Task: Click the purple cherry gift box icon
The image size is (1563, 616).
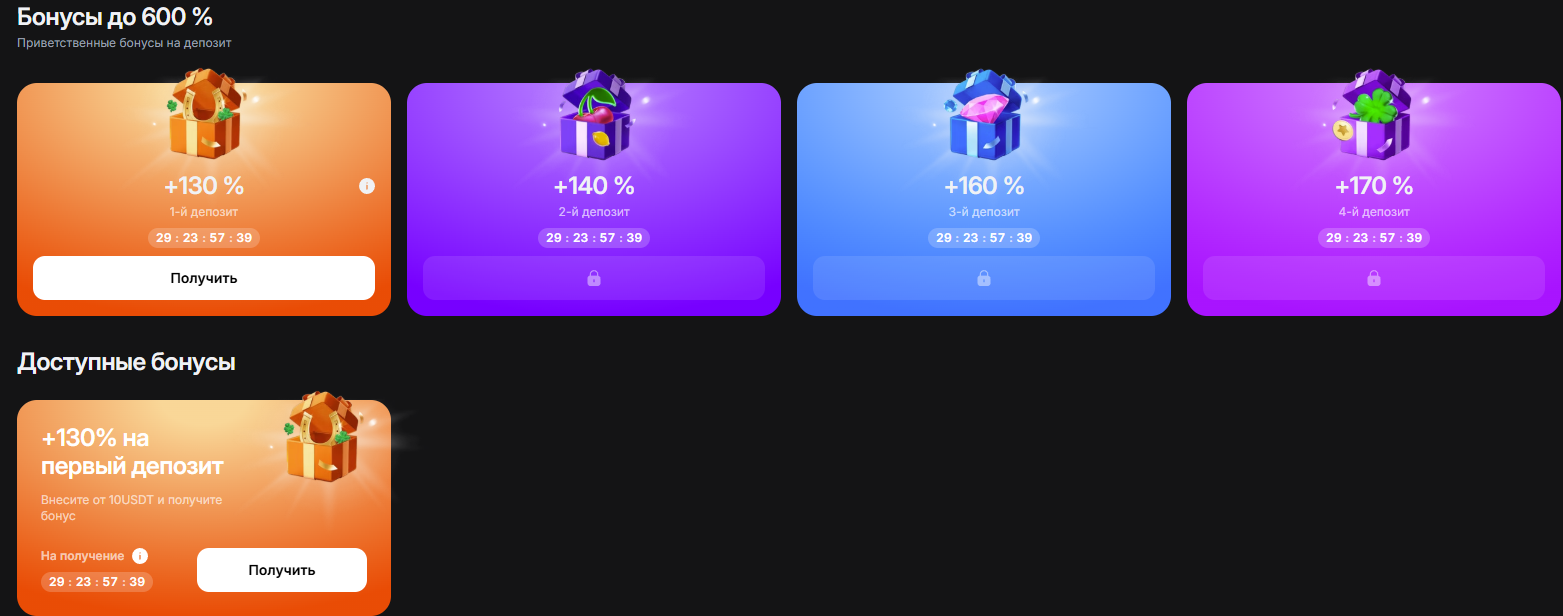Action: 594,115
